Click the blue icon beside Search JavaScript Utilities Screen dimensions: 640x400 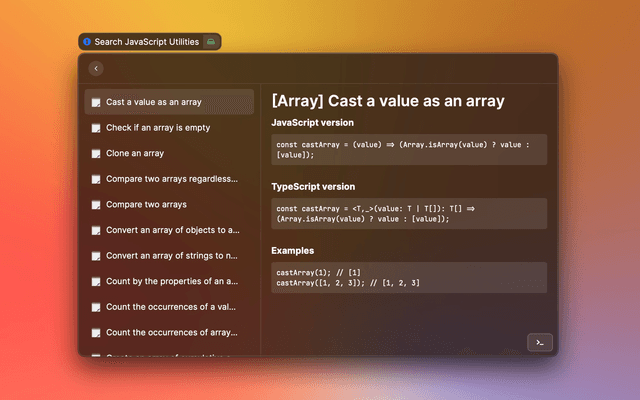click(87, 42)
